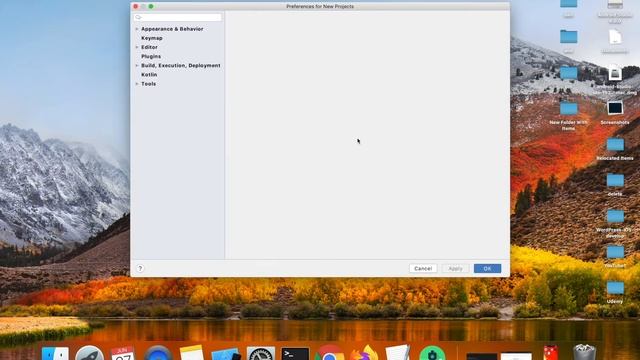Select the Editor settings entry

click(149, 47)
